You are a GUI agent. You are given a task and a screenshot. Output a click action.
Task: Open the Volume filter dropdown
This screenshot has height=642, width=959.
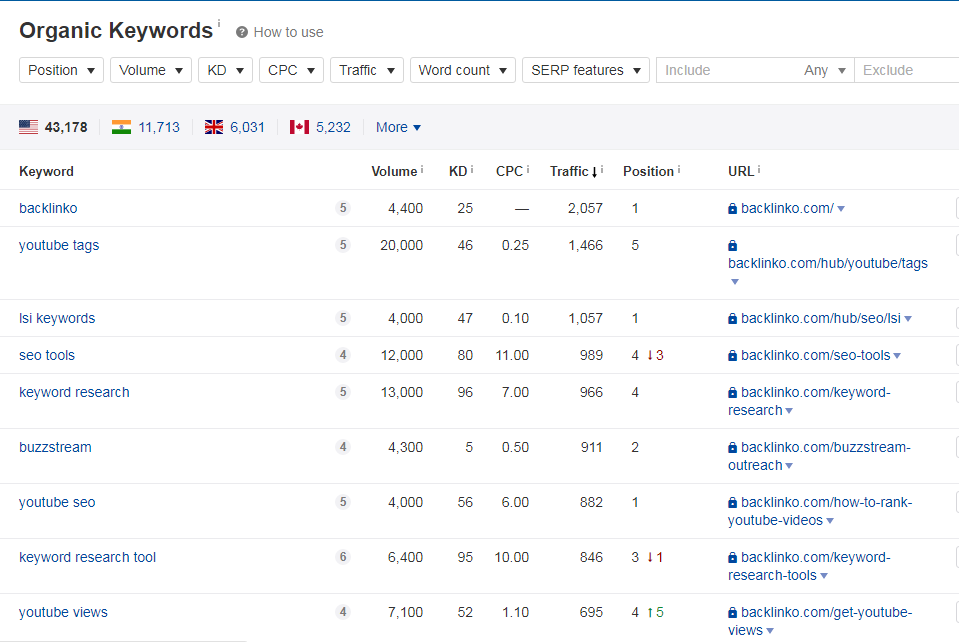pos(150,70)
